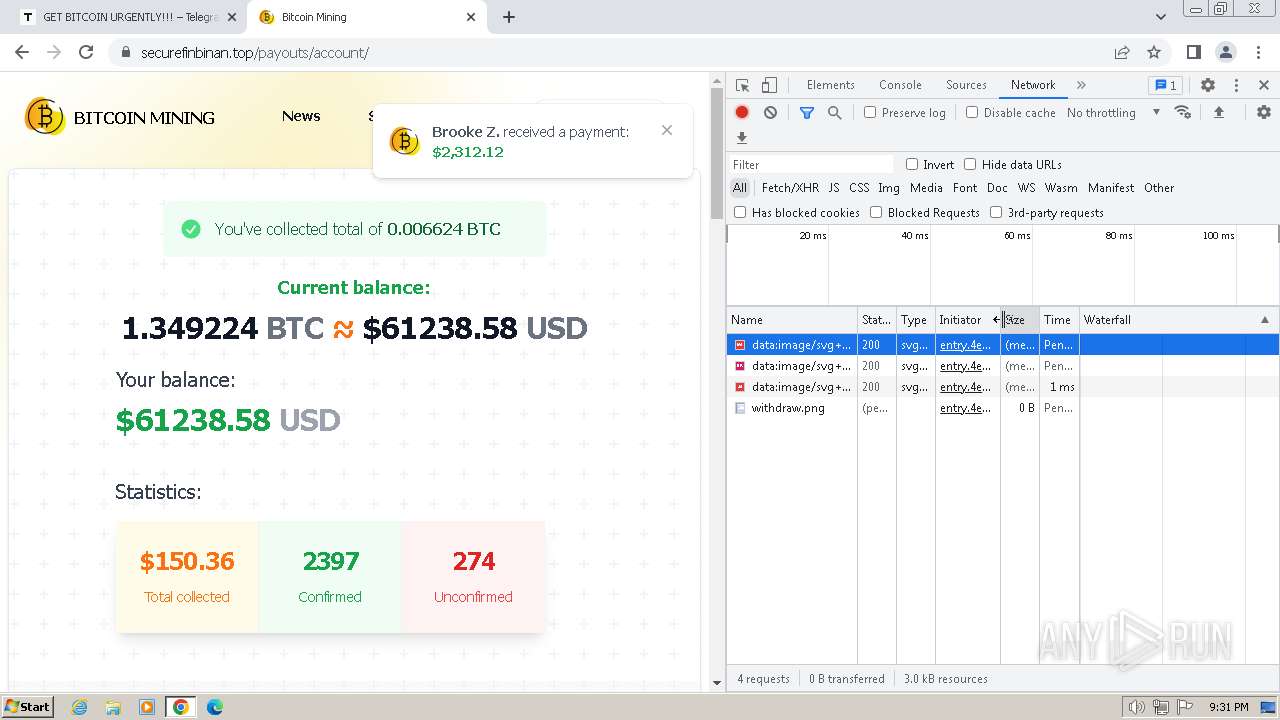This screenshot has width=1280, height=720.
Task: Open the console issues counter badge
Action: click(1165, 85)
